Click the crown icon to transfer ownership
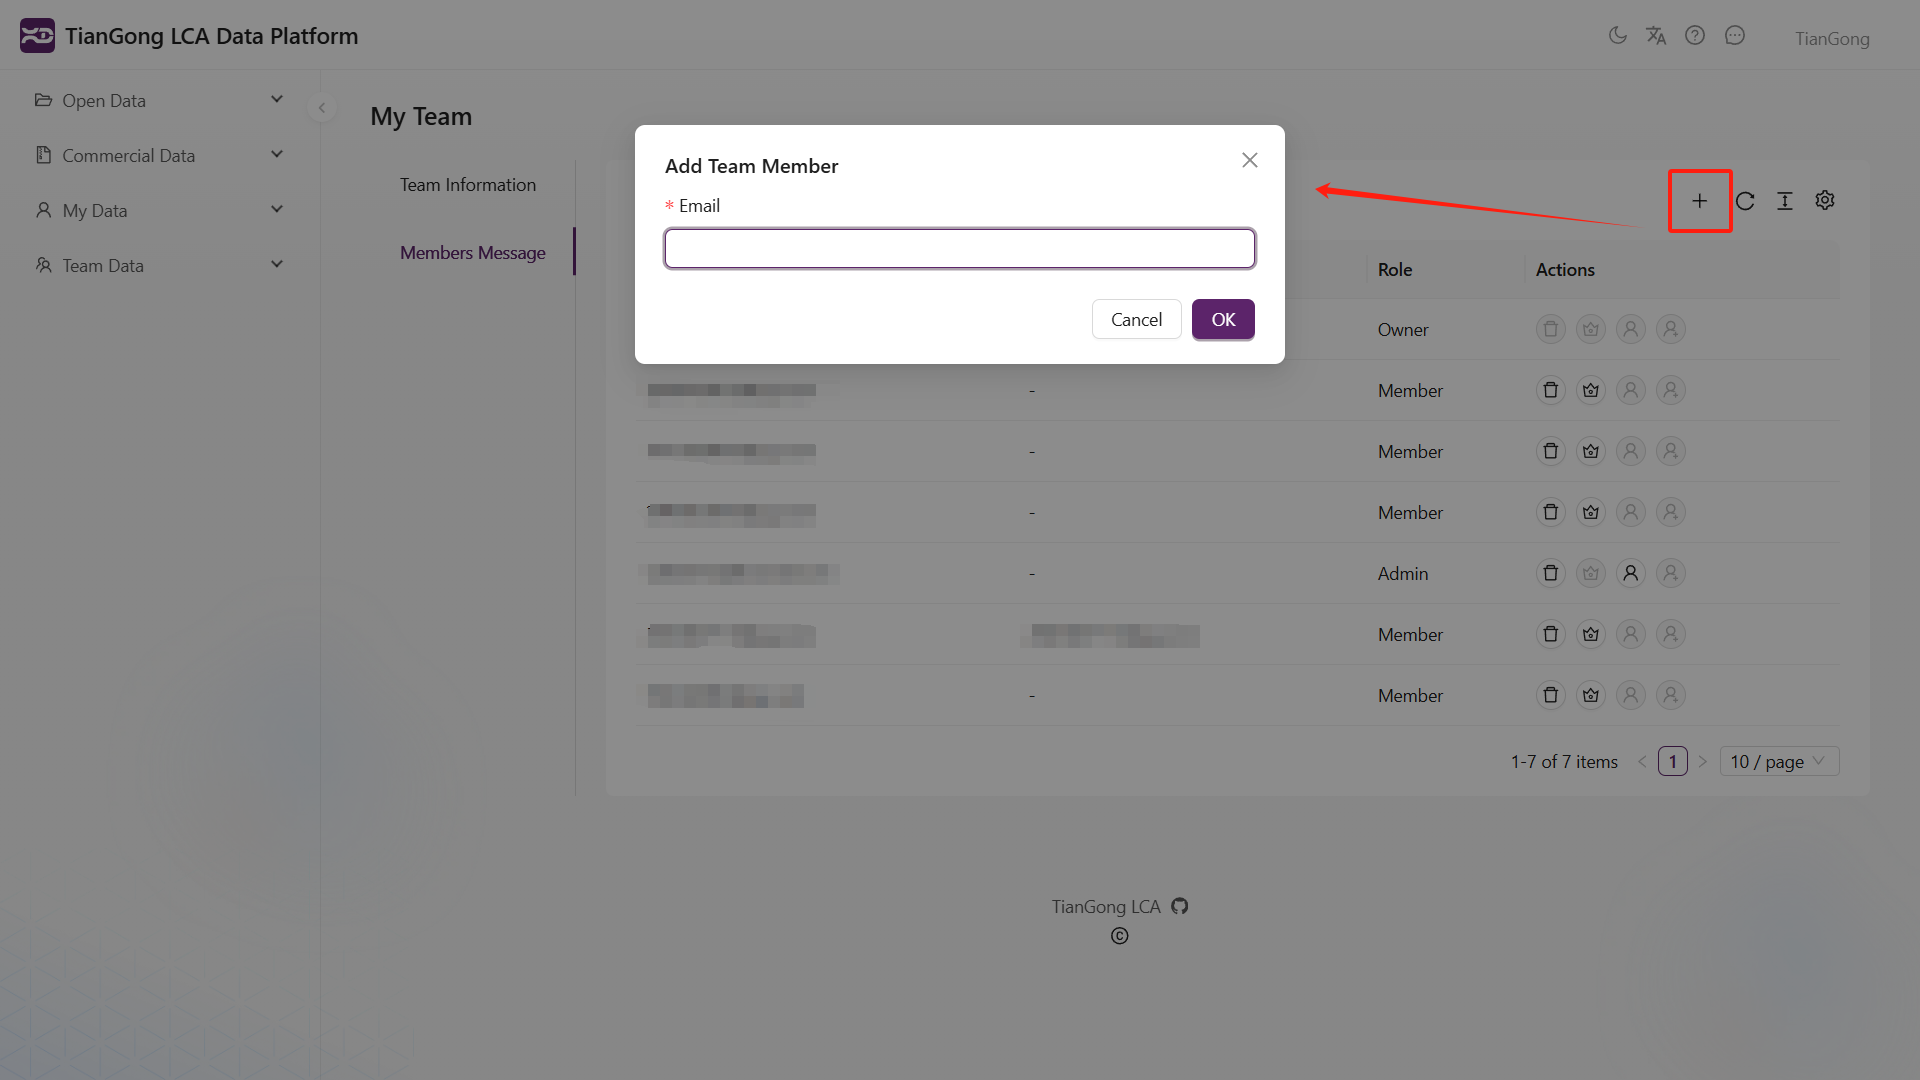This screenshot has width=1920, height=1080. pyautogui.click(x=1591, y=329)
